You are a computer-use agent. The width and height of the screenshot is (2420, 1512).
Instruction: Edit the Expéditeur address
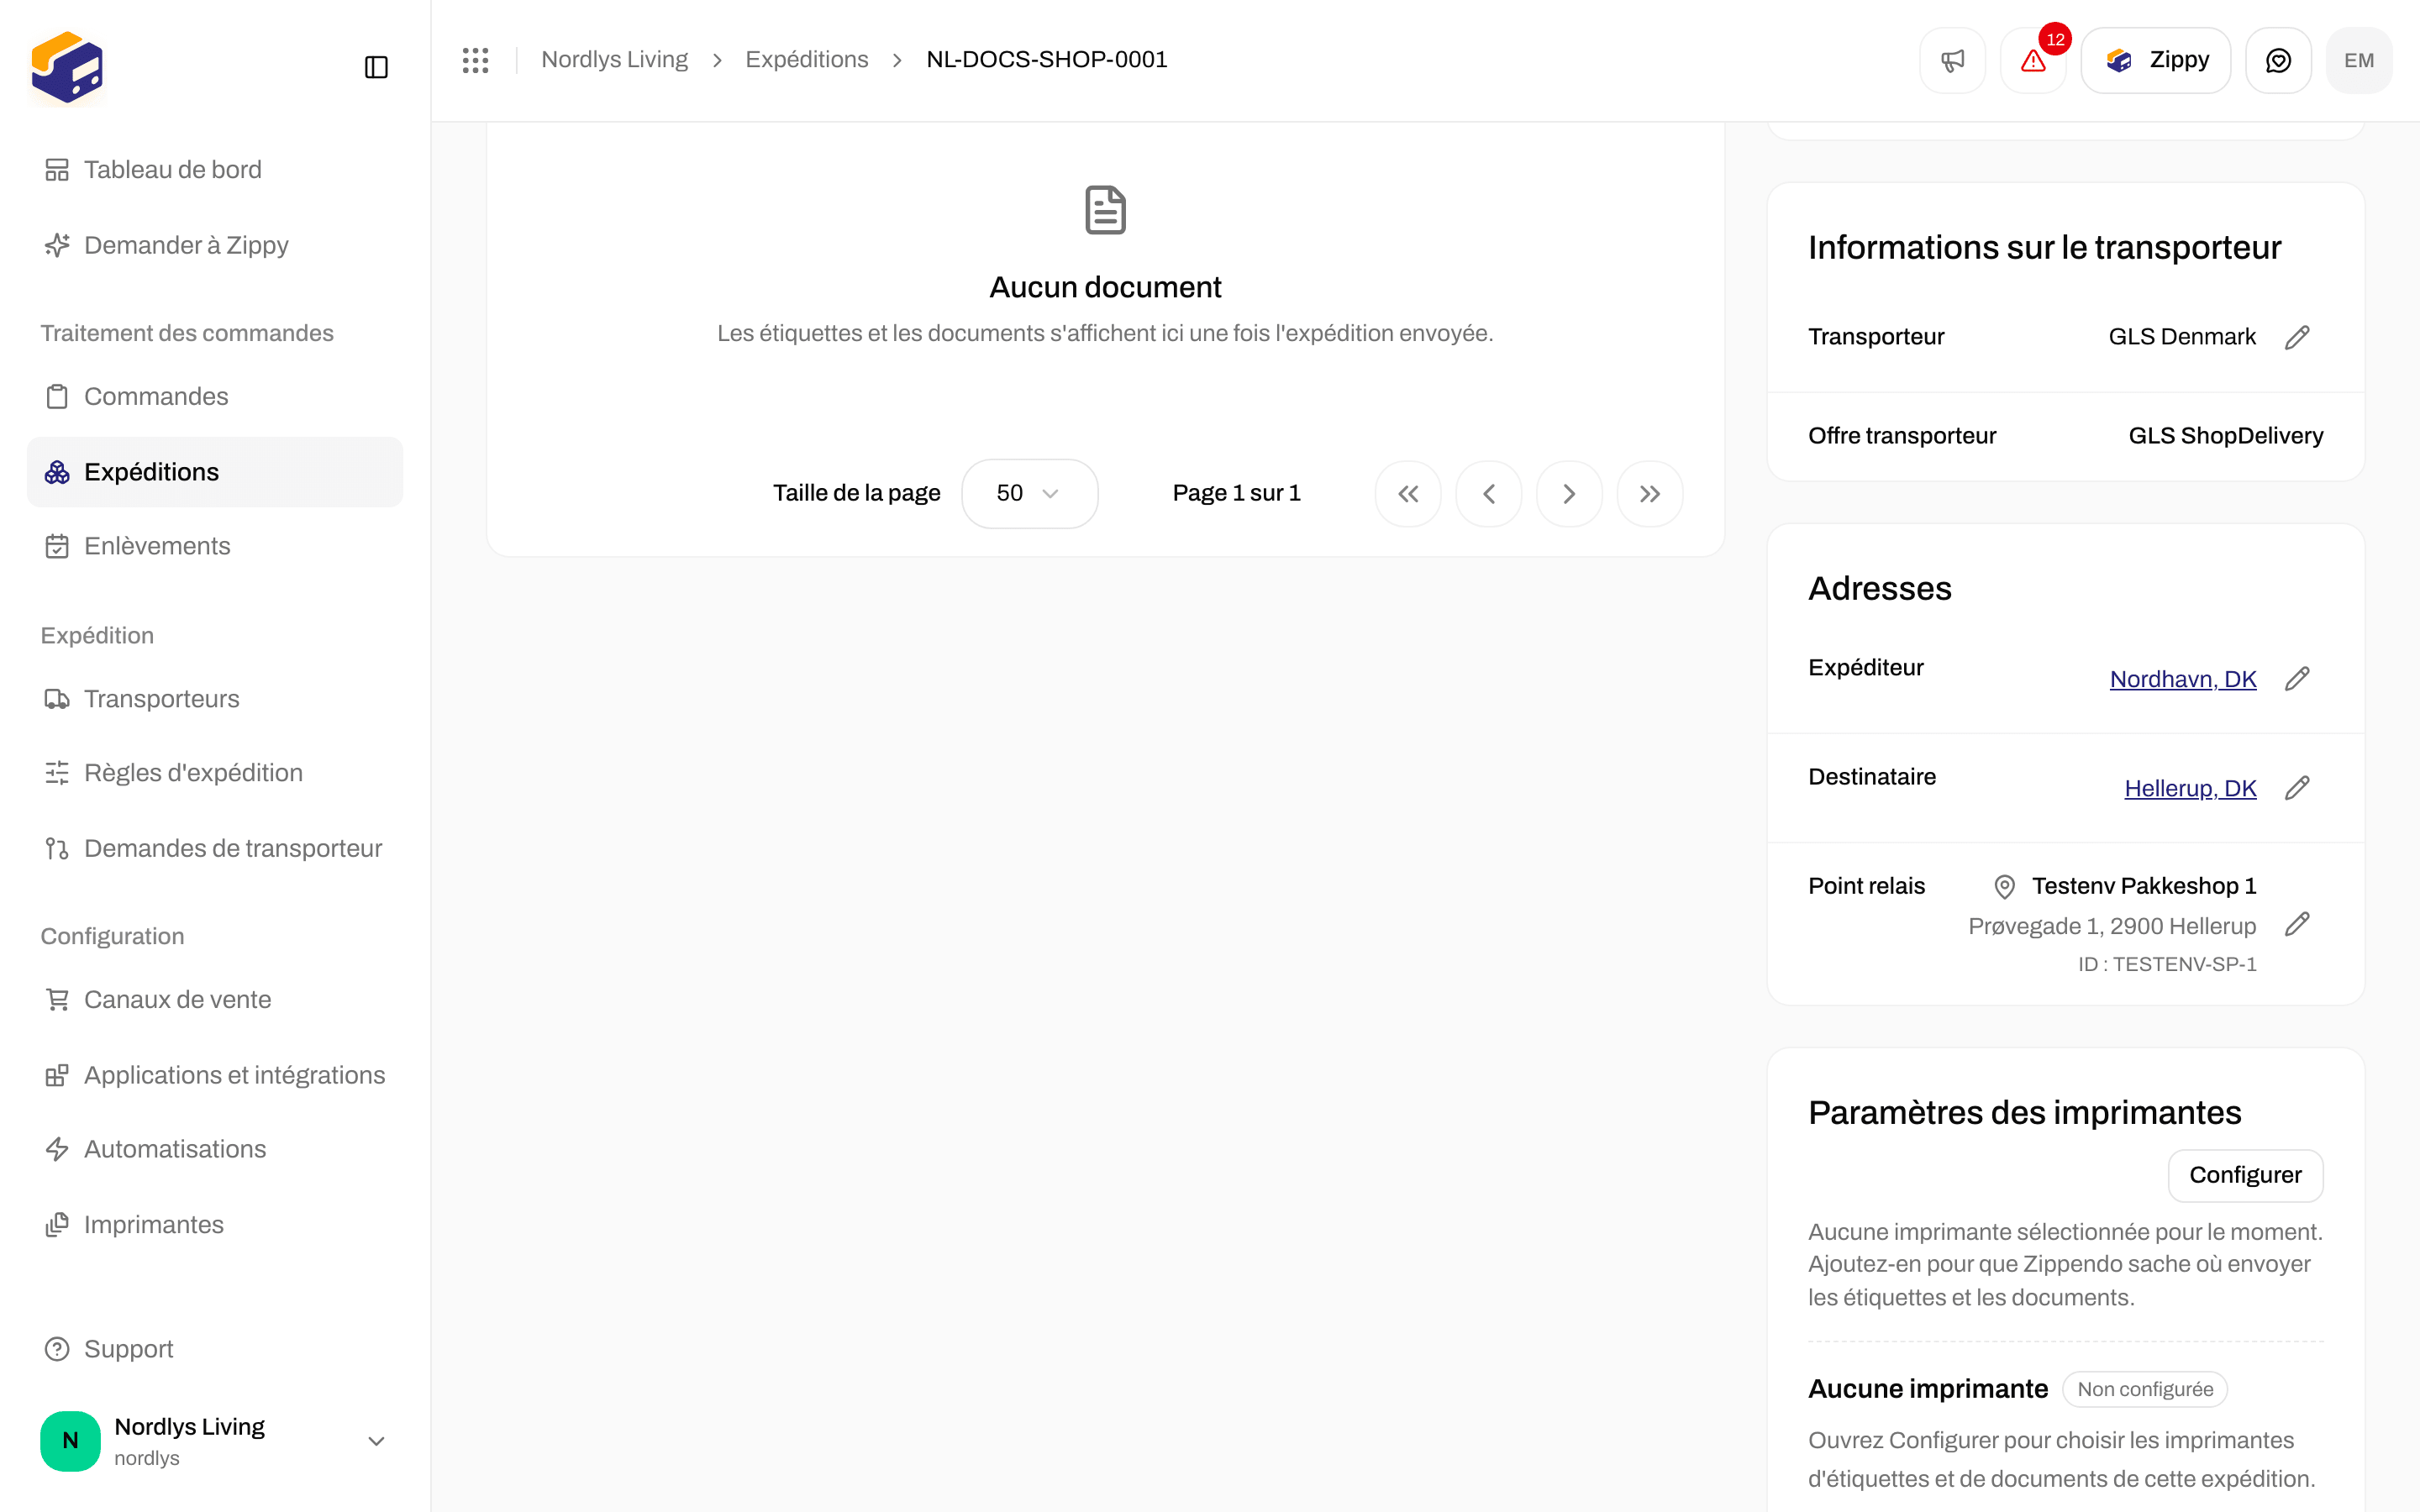coord(2297,679)
